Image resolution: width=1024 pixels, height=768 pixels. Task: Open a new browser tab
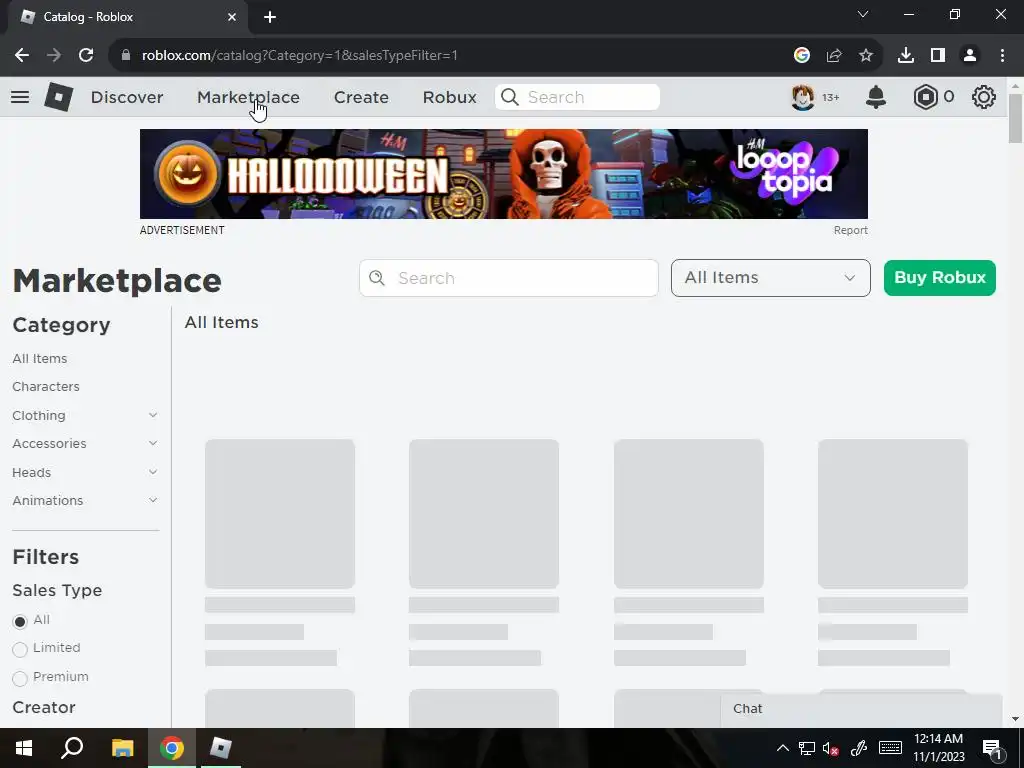(270, 17)
